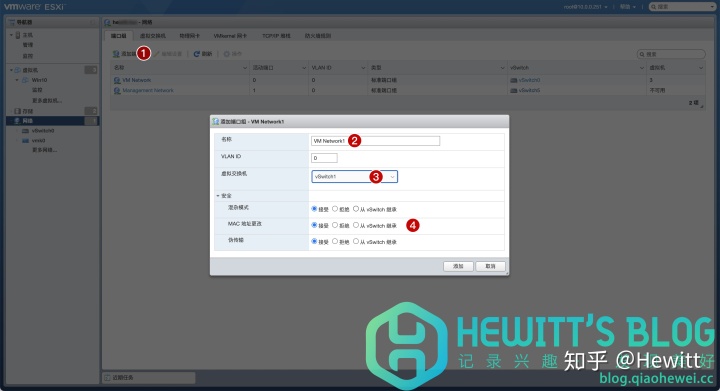Click the switch icon in VM Network row
The height and width of the screenshot is (391, 720).
[x=513, y=80]
